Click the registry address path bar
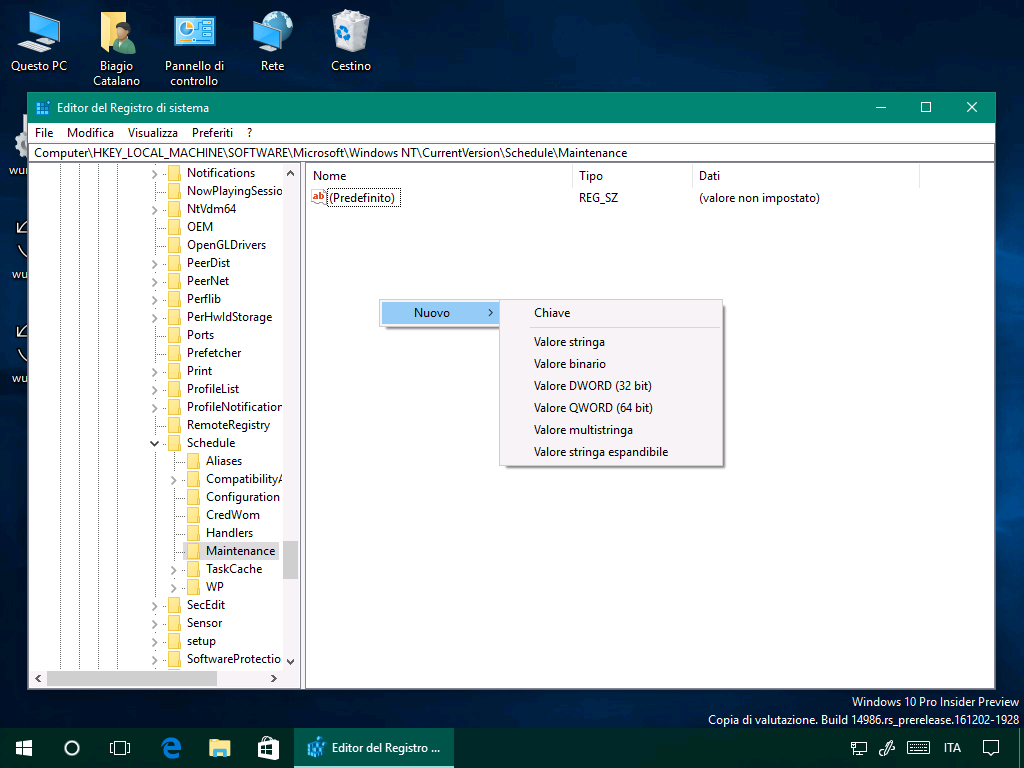Viewport: 1024px width, 768px height. point(513,153)
